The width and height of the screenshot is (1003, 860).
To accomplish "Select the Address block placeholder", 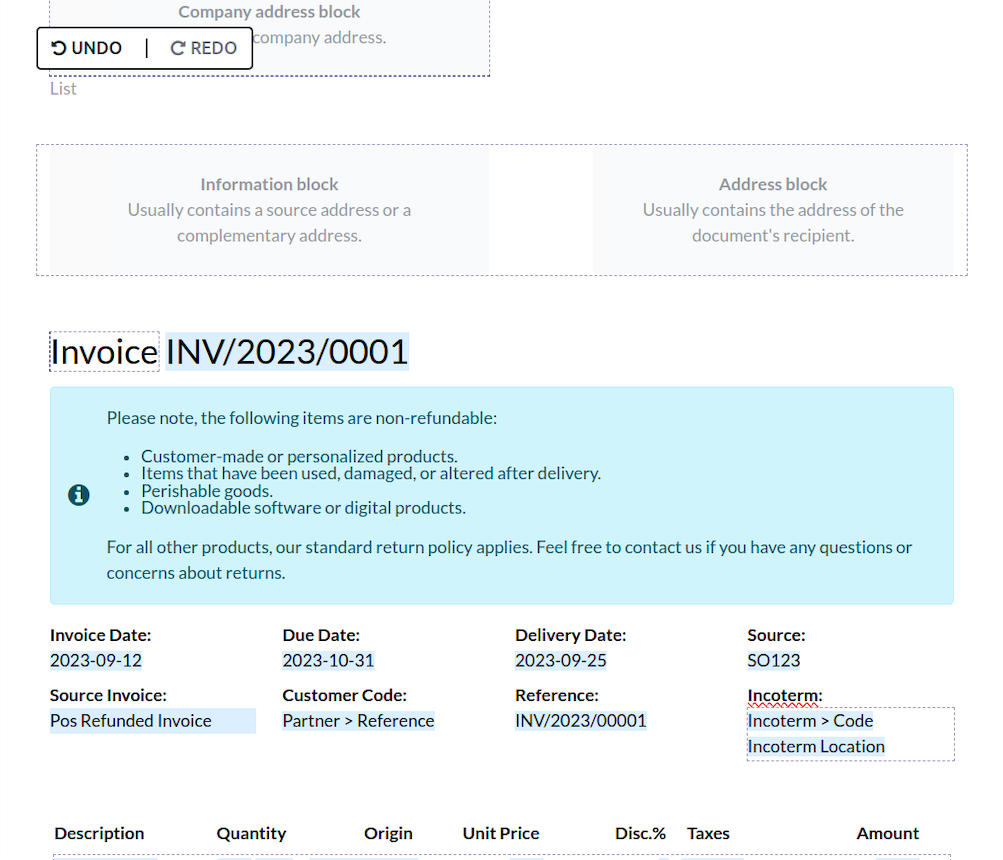I will 772,210.
